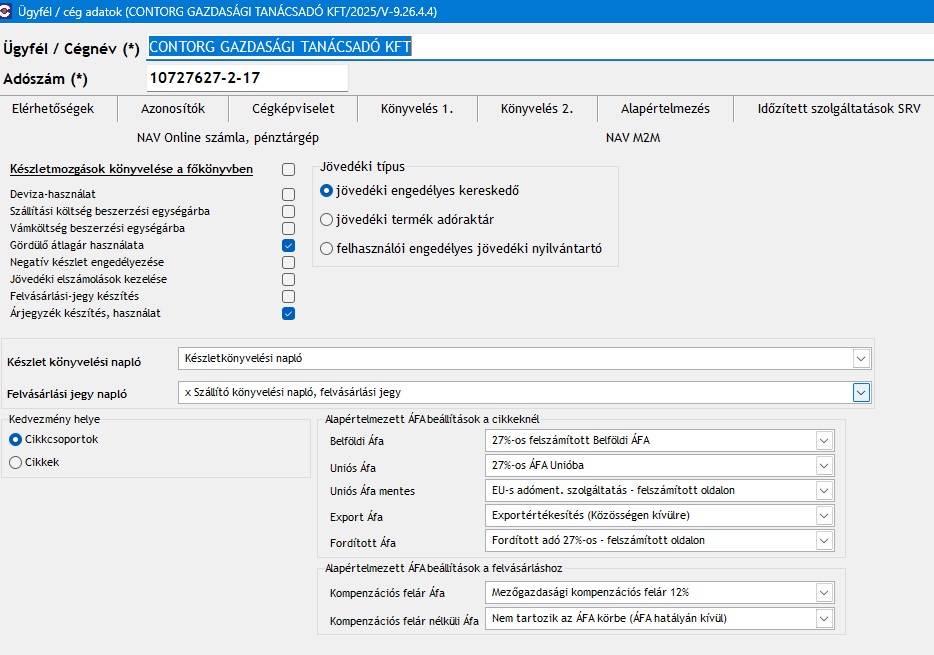This screenshot has height=655, width=934.
Task: Click Fordított adó 27%-os value
Action: [x=598, y=540]
